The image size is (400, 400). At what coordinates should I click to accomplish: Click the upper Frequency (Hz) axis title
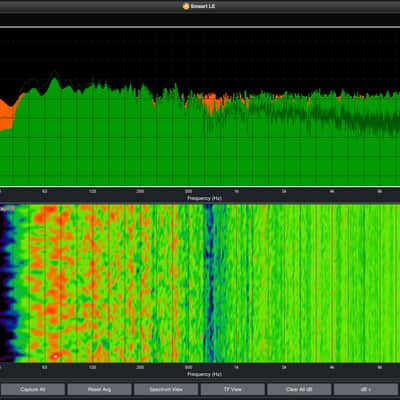point(204,198)
